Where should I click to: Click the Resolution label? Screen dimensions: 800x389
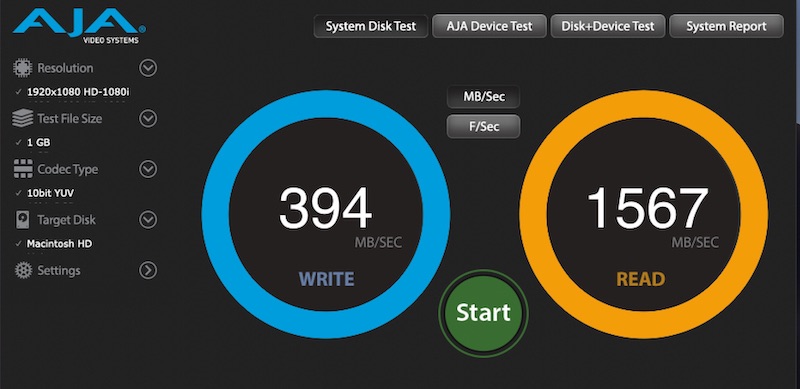point(65,68)
